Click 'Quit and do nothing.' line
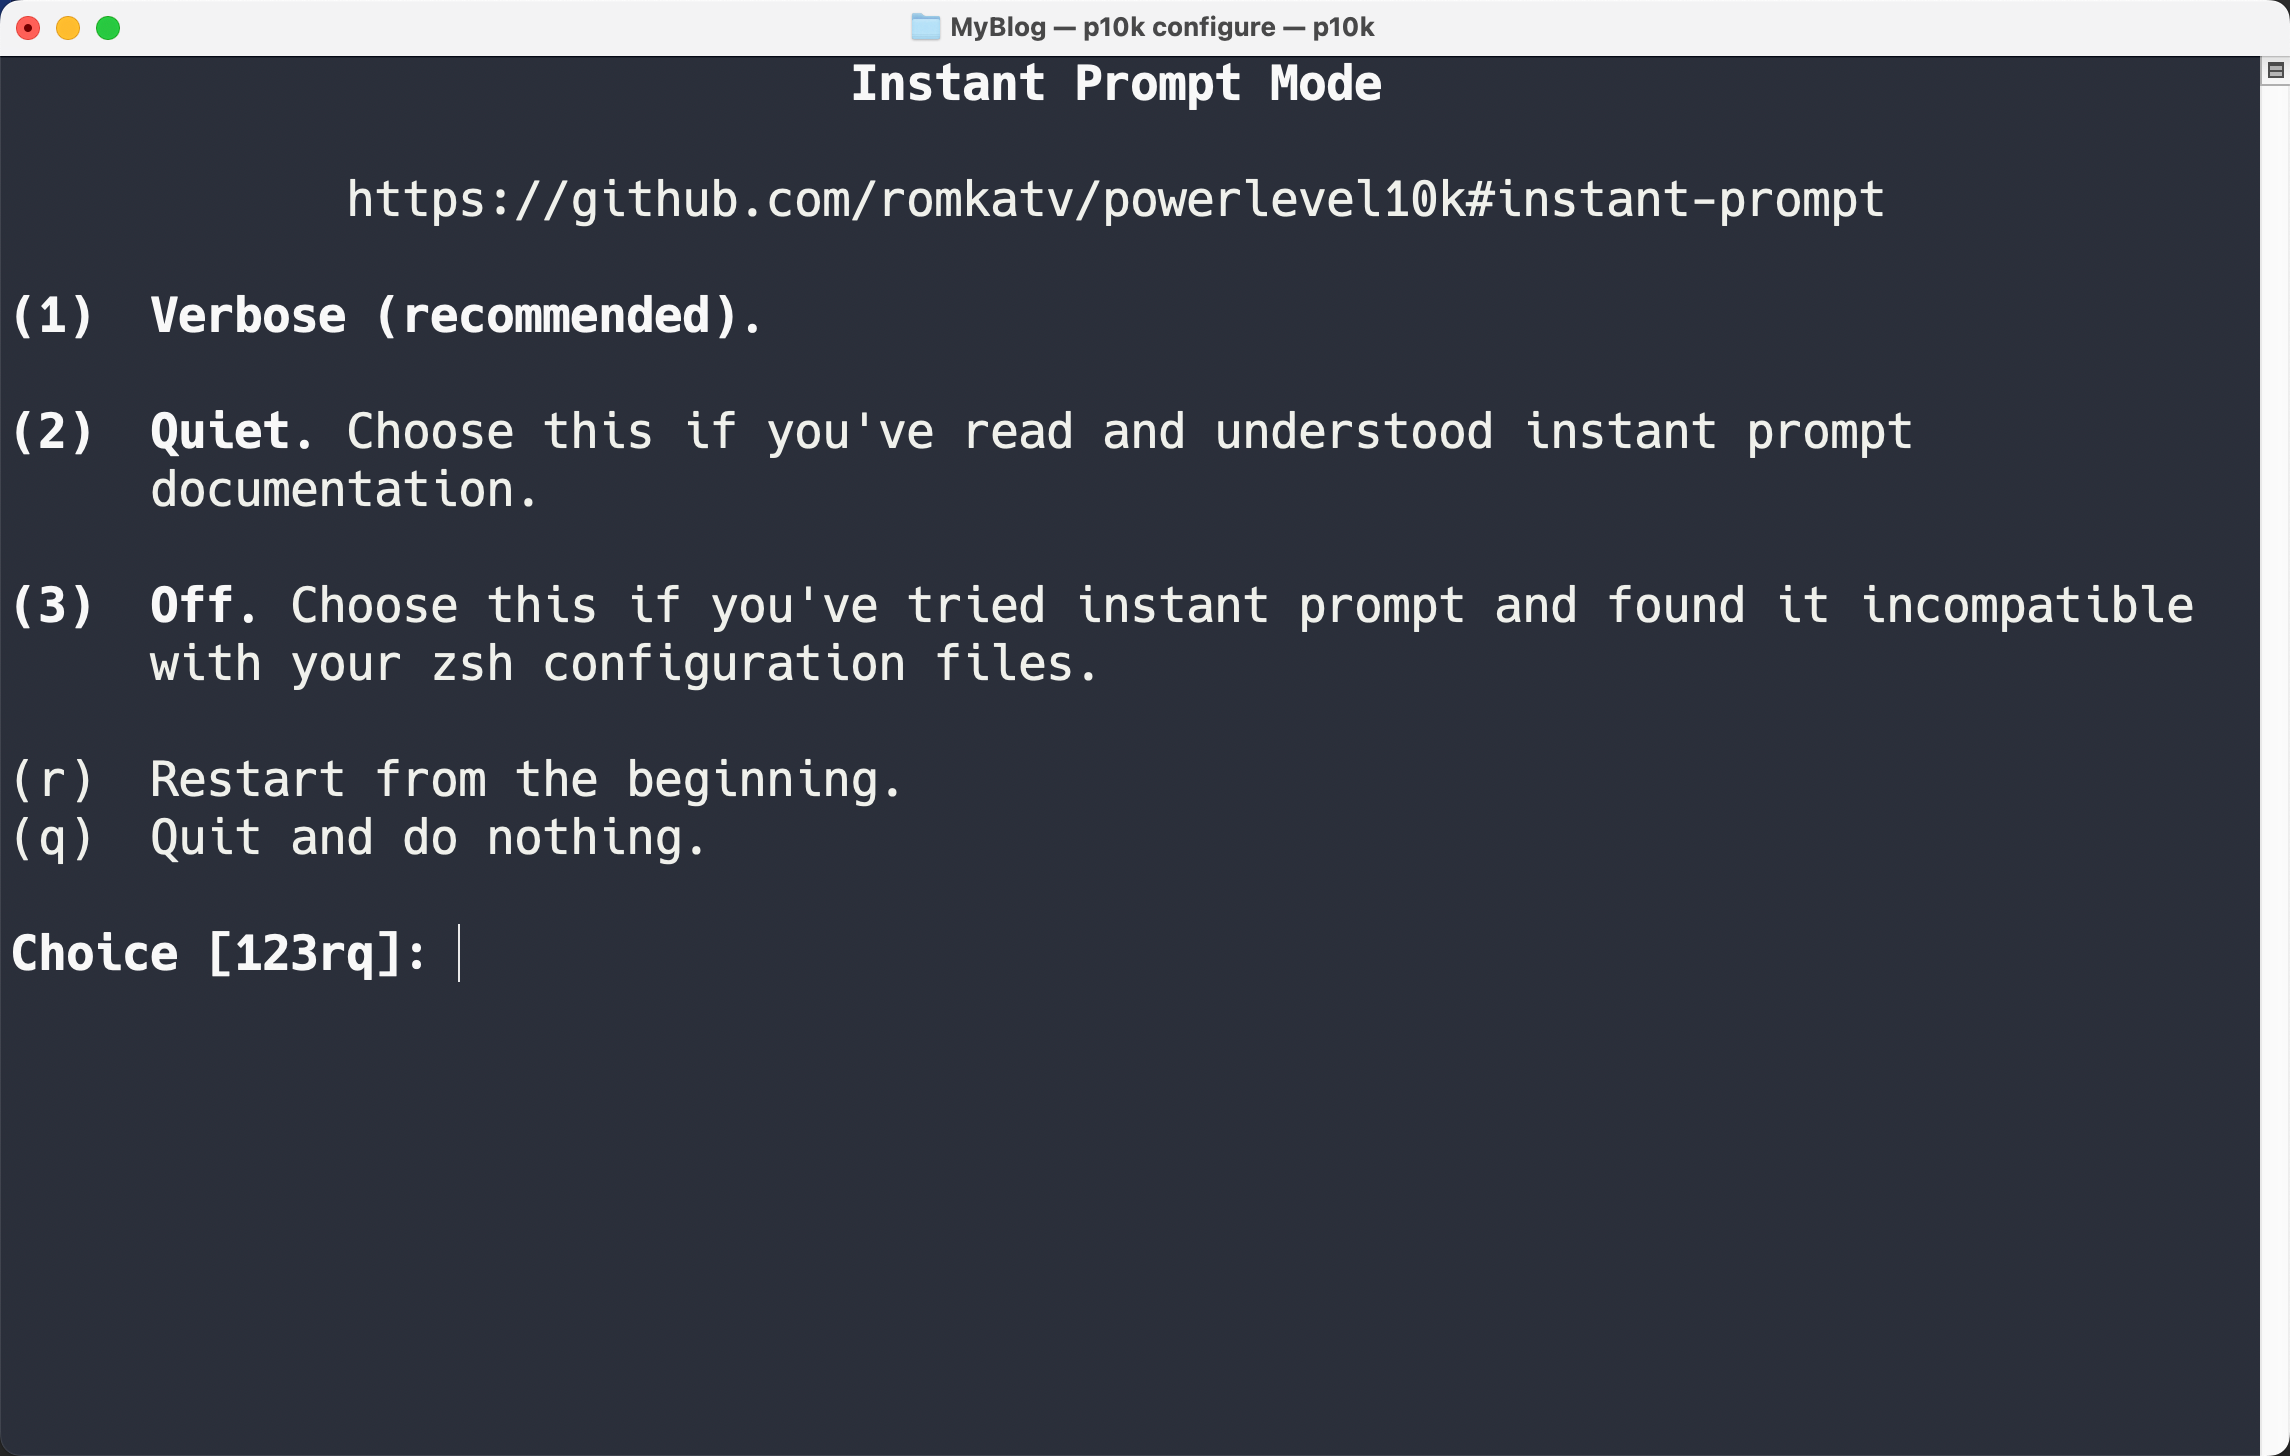The height and width of the screenshot is (1456, 2290). (x=428, y=838)
